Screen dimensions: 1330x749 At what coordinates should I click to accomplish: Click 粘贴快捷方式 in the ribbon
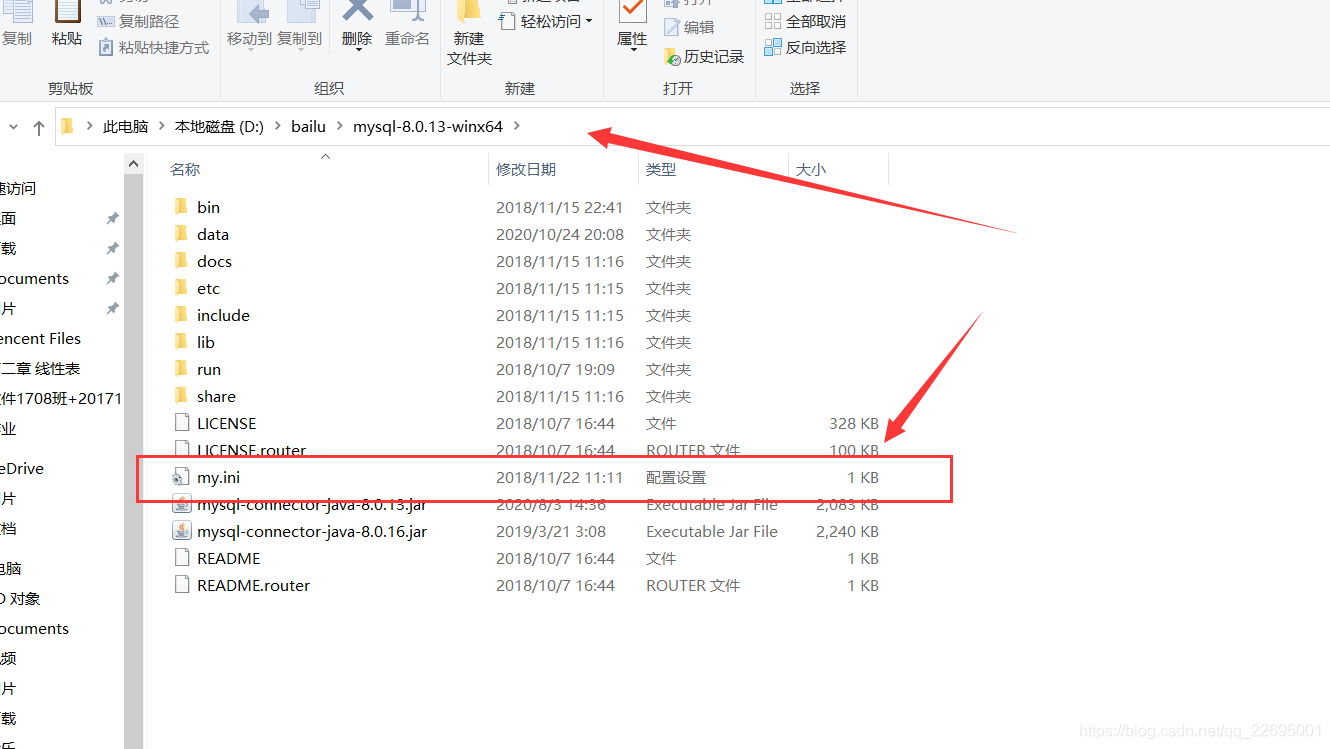pyautogui.click(x=154, y=47)
